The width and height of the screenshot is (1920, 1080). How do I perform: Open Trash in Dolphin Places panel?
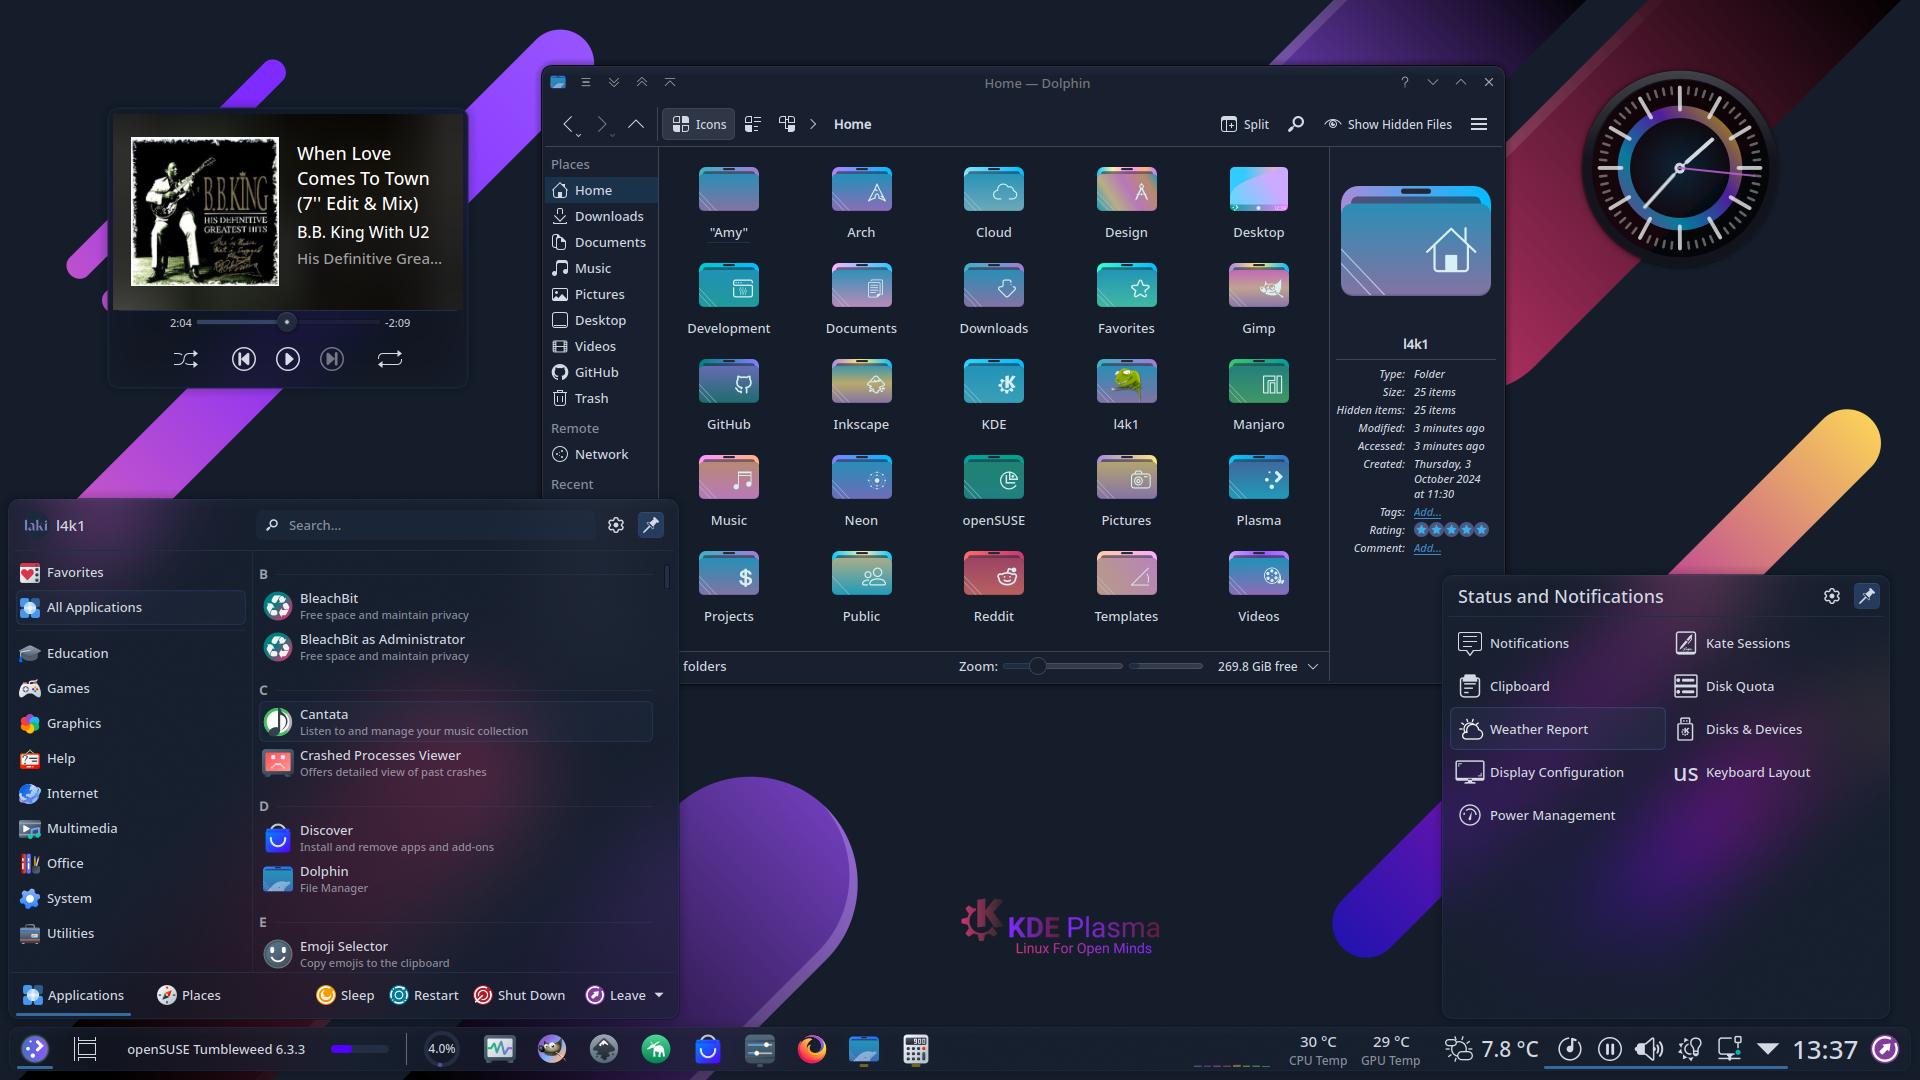[601, 398]
